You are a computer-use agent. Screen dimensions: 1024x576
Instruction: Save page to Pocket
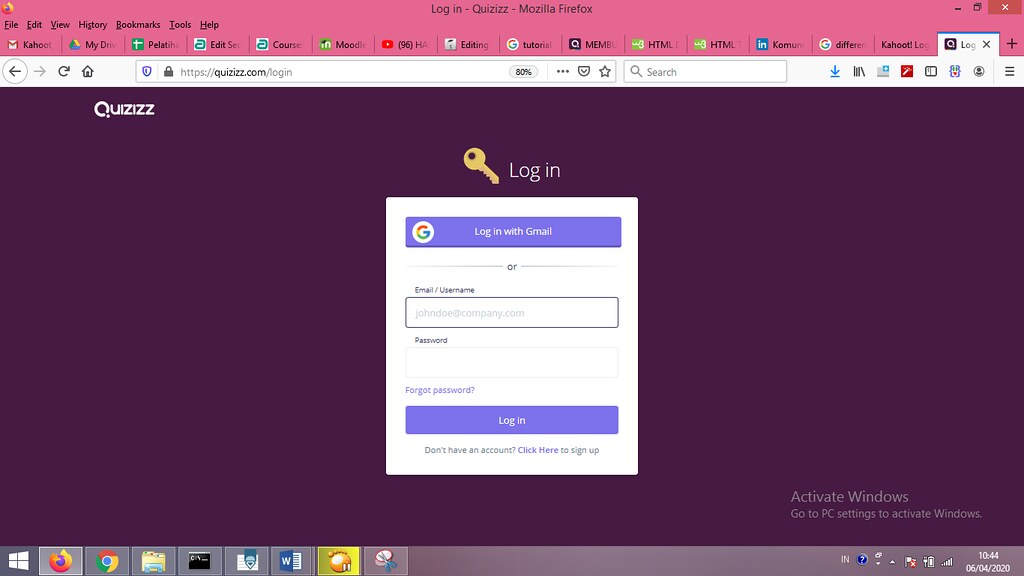pyautogui.click(x=584, y=72)
